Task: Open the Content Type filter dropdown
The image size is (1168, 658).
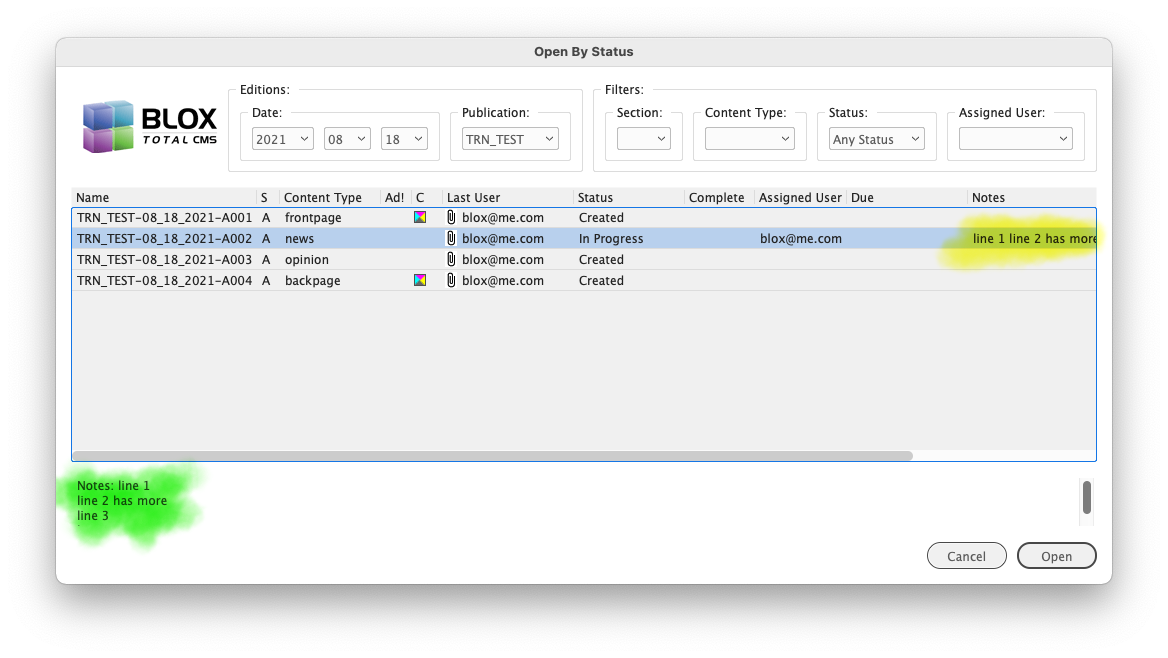Action: (x=749, y=139)
